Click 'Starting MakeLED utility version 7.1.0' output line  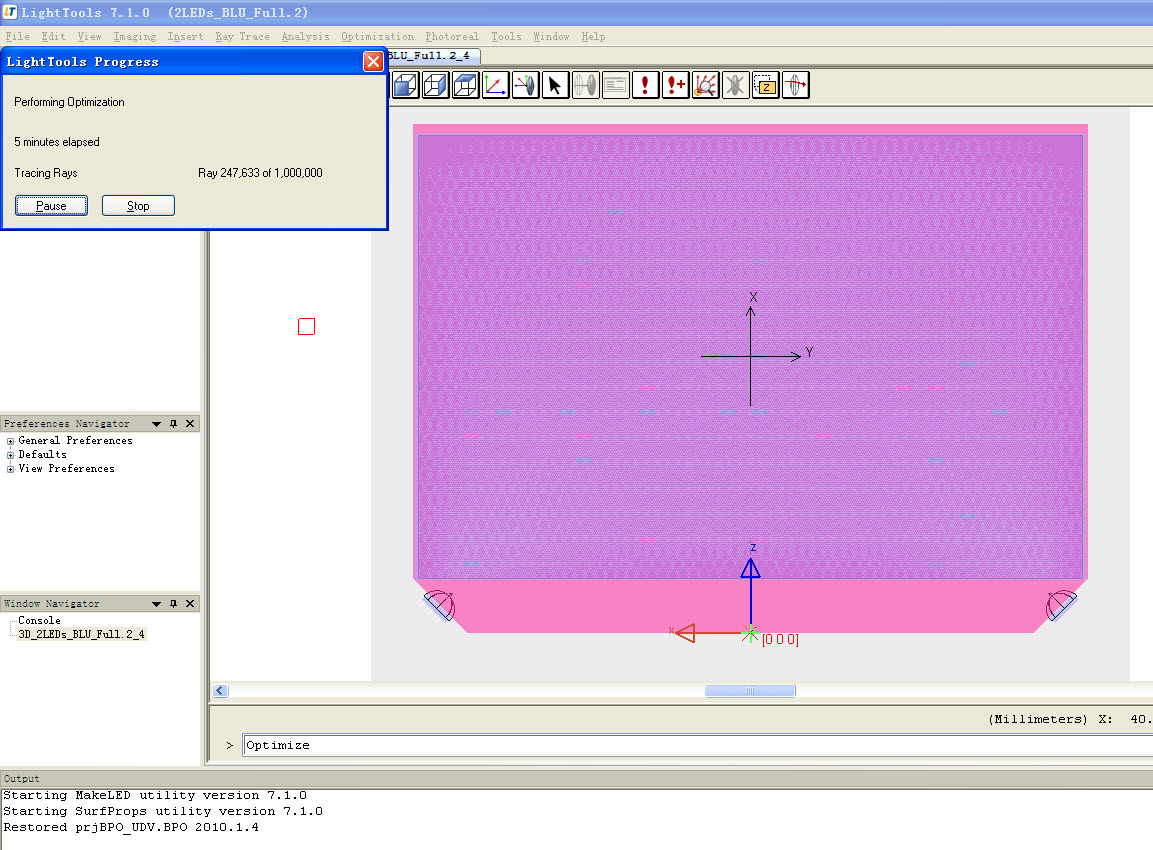click(x=155, y=795)
